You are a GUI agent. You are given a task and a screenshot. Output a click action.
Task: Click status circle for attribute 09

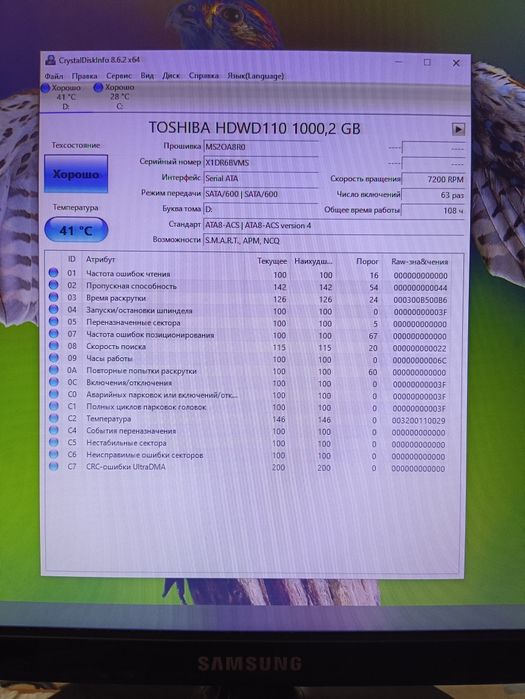pyautogui.click(x=53, y=358)
